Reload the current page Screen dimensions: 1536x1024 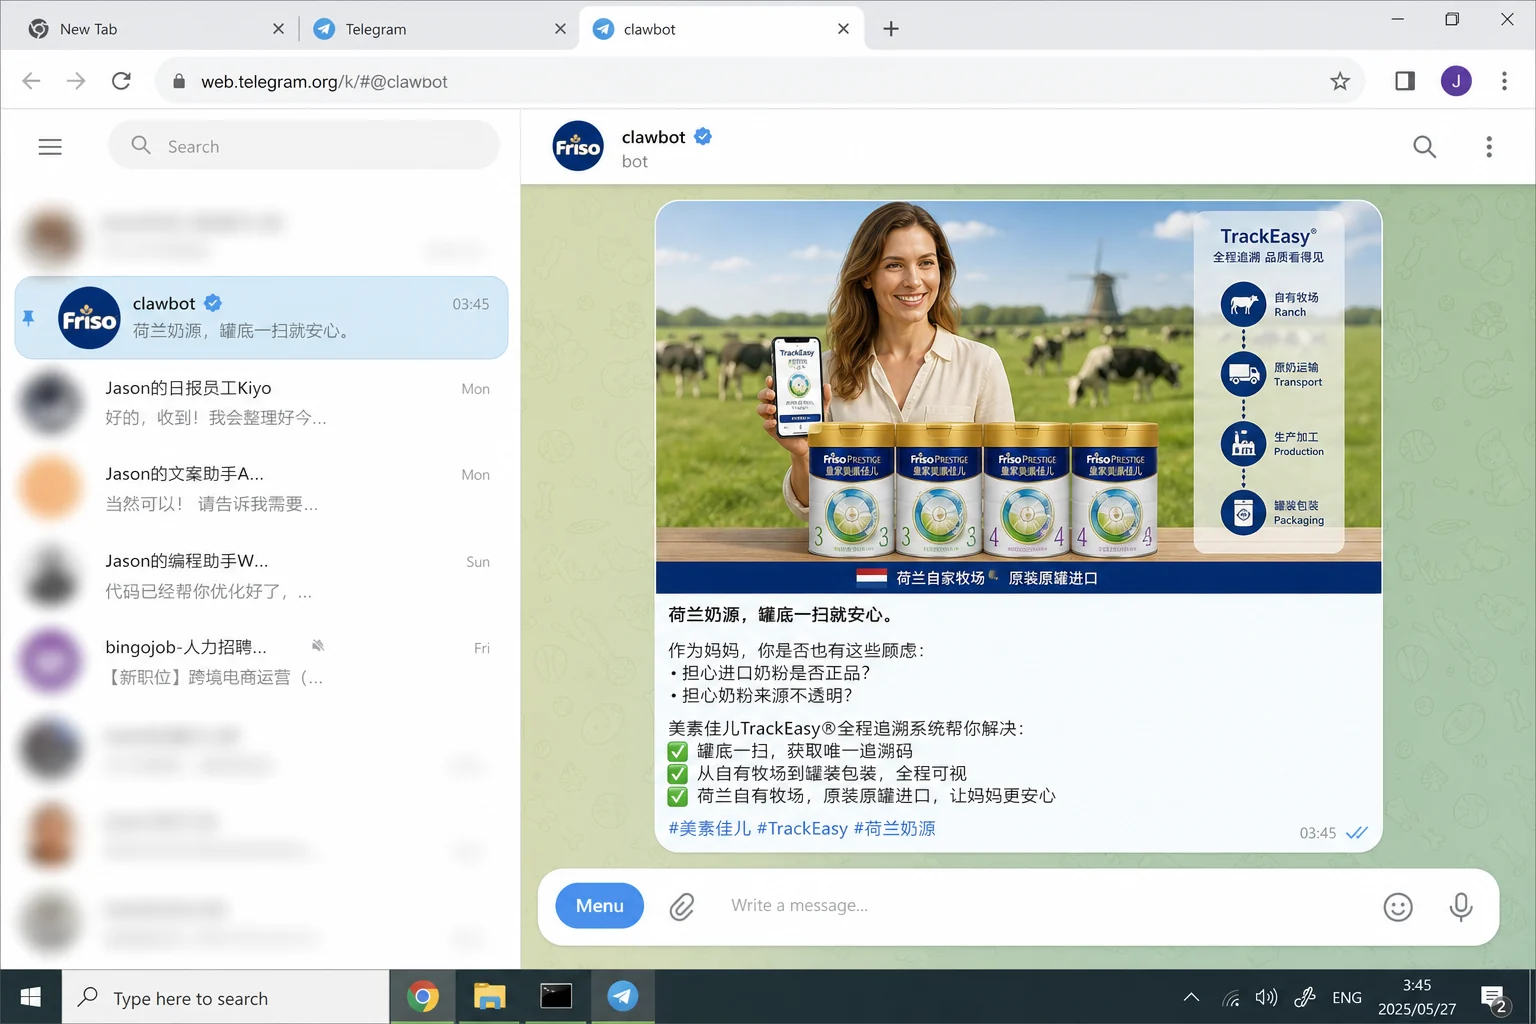[121, 81]
